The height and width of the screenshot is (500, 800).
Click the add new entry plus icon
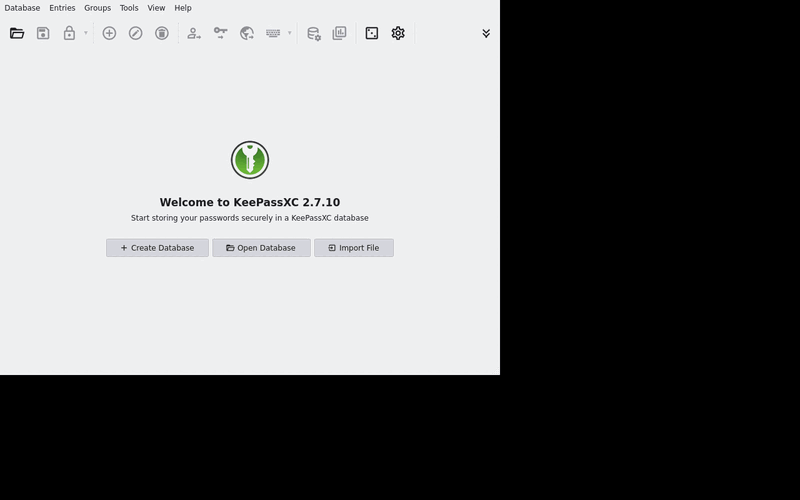(x=109, y=33)
